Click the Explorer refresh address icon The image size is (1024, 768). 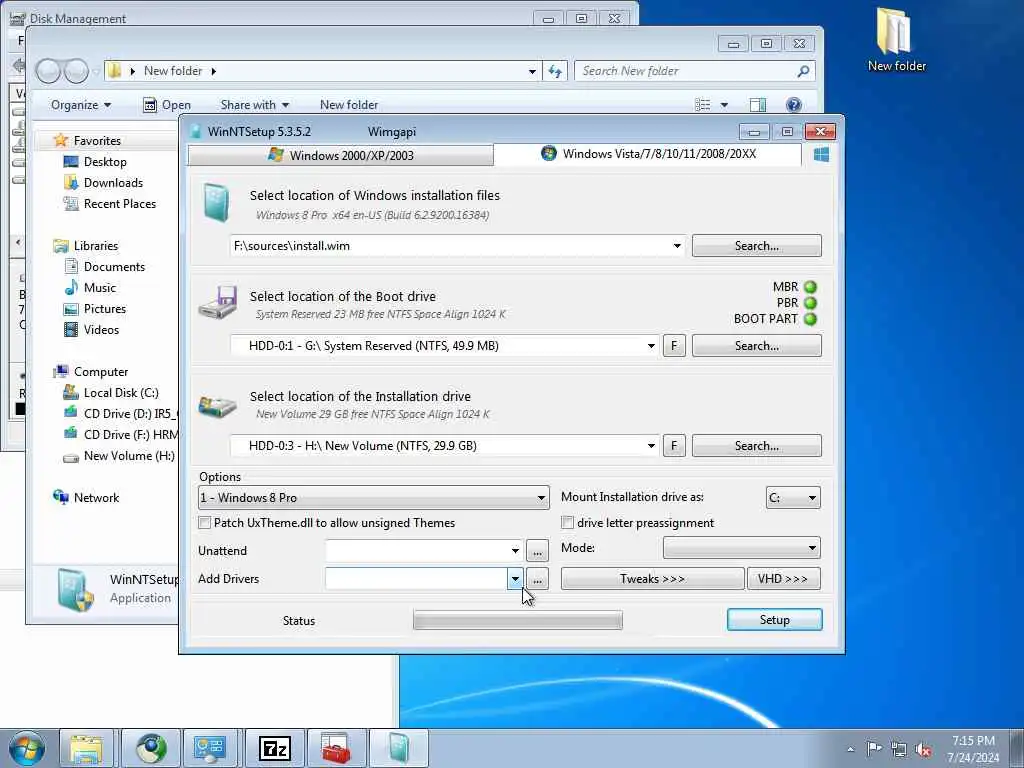[x=555, y=71]
